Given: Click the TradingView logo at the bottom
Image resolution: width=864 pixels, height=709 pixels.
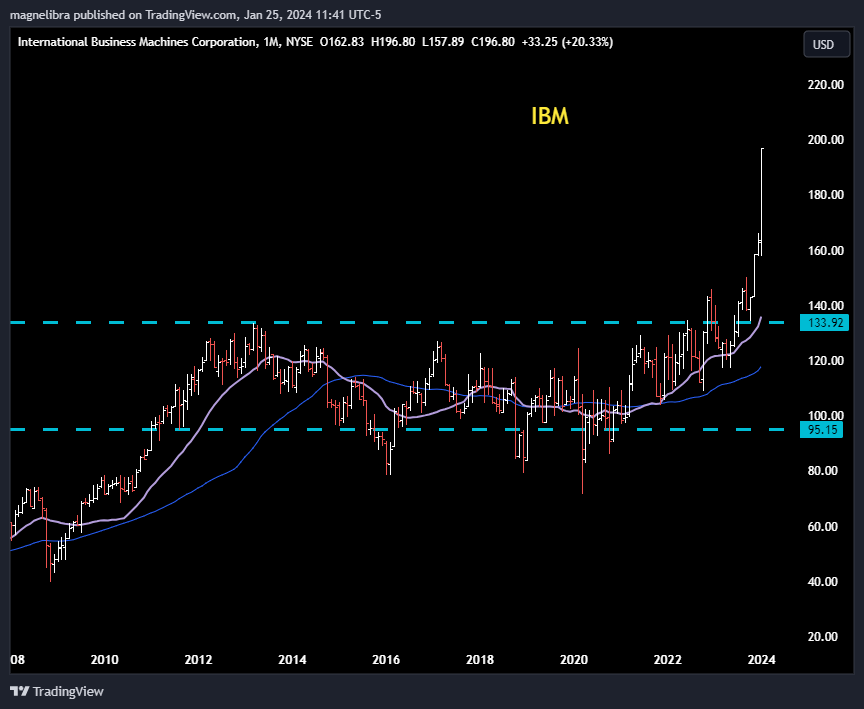Looking at the screenshot, I should (57, 691).
